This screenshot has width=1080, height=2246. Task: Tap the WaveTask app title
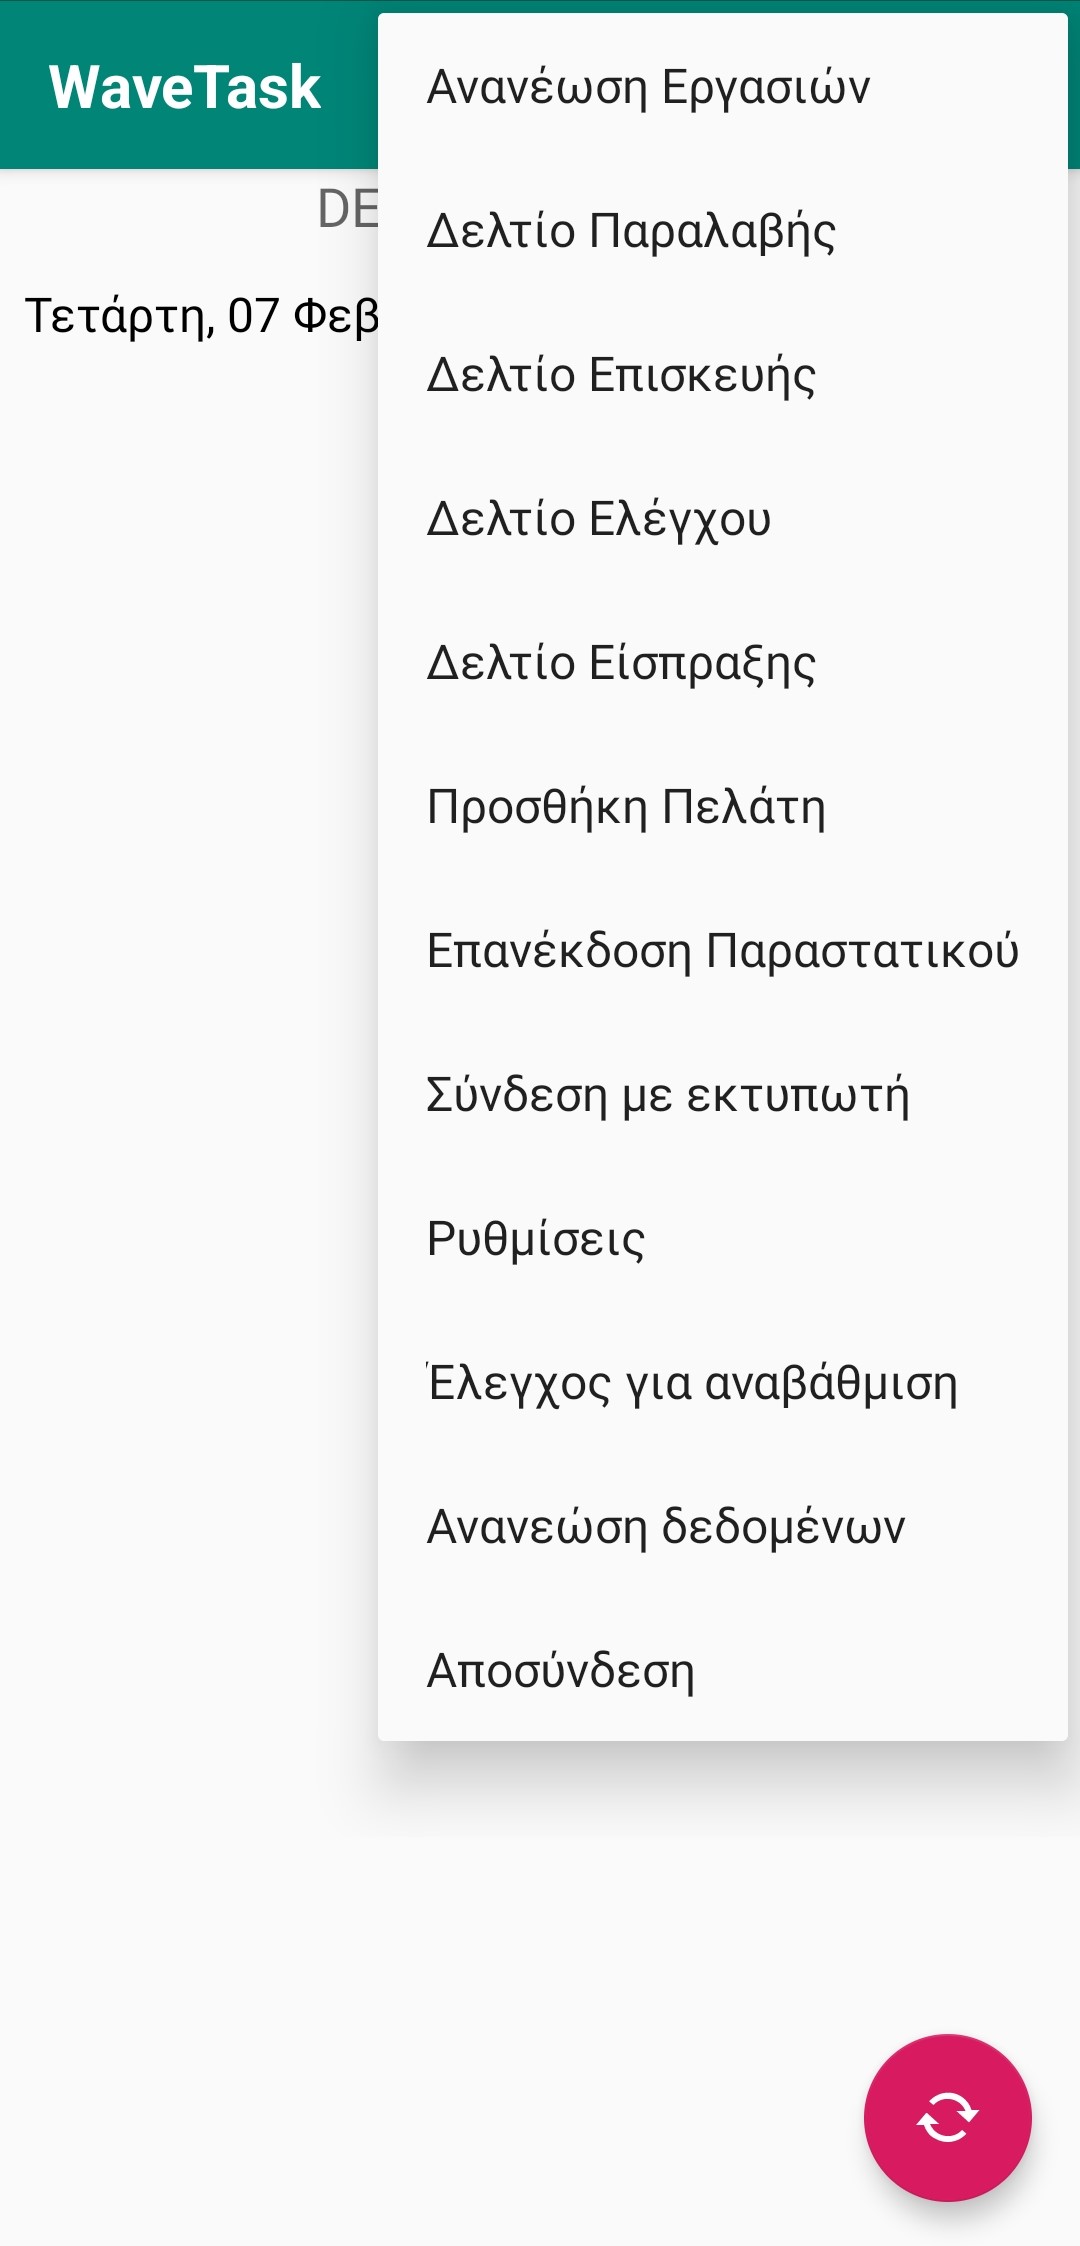(x=185, y=87)
